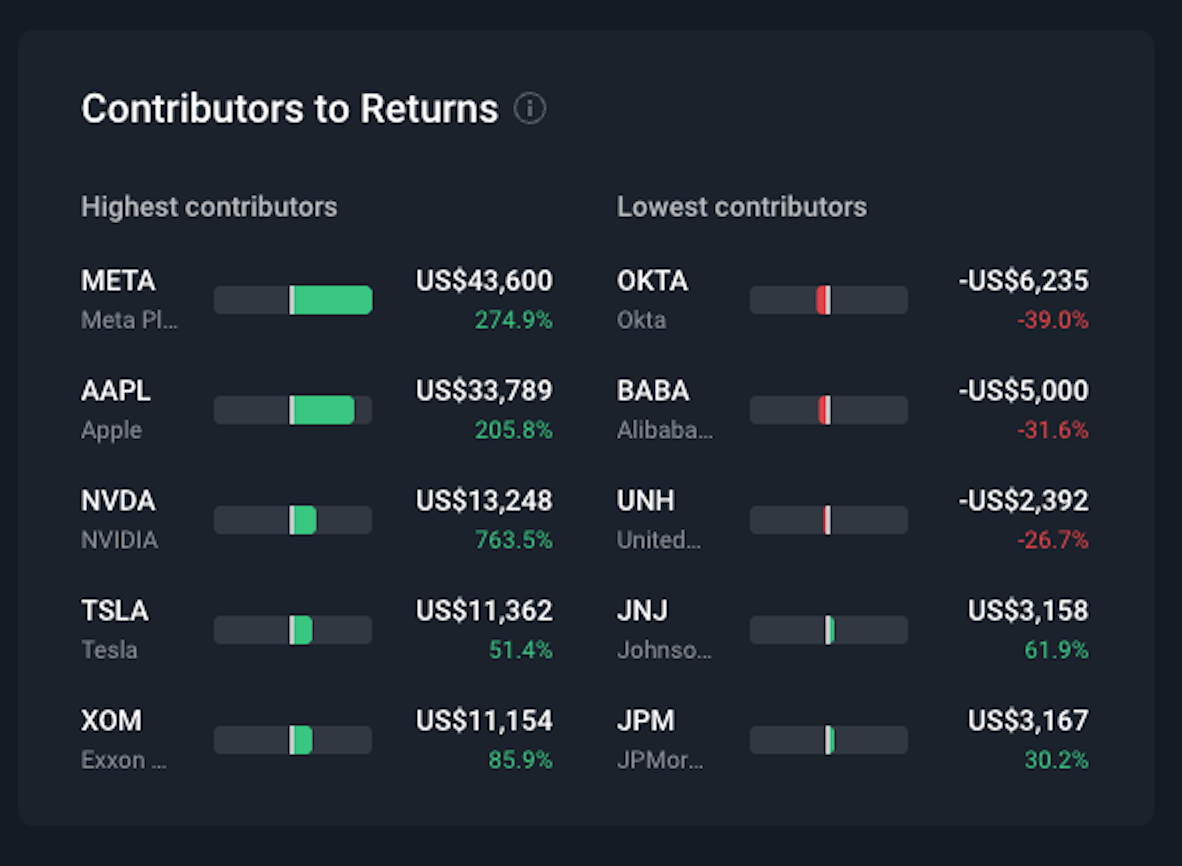Click the Johnso... company name
This screenshot has width=1182, height=866.
664,650
